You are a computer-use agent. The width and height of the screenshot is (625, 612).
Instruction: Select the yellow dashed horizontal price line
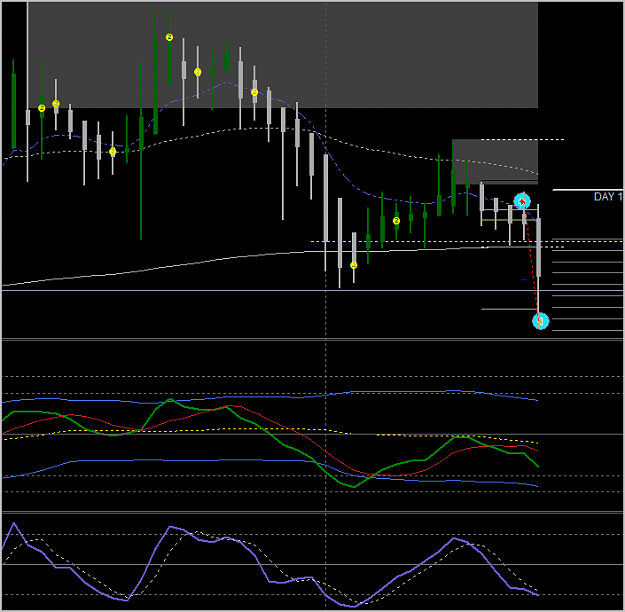coord(467,241)
